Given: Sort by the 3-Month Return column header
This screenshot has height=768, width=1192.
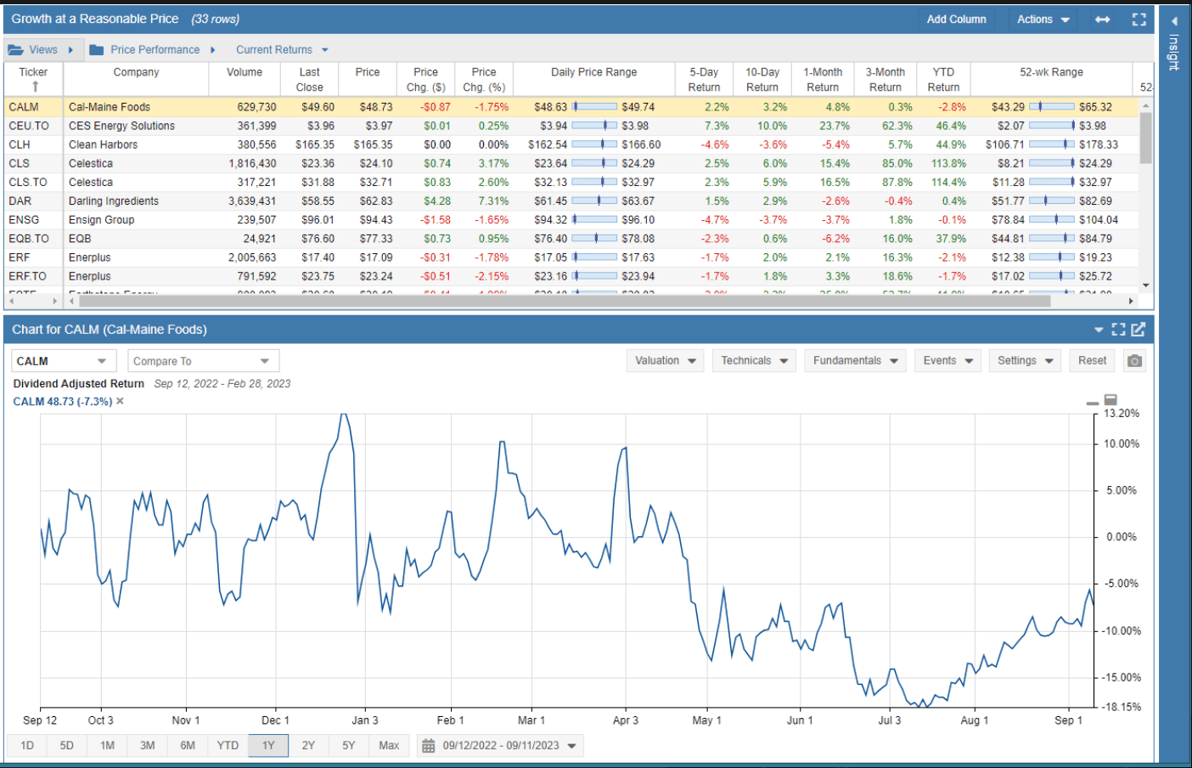Looking at the screenshot, I should (885, 79).
